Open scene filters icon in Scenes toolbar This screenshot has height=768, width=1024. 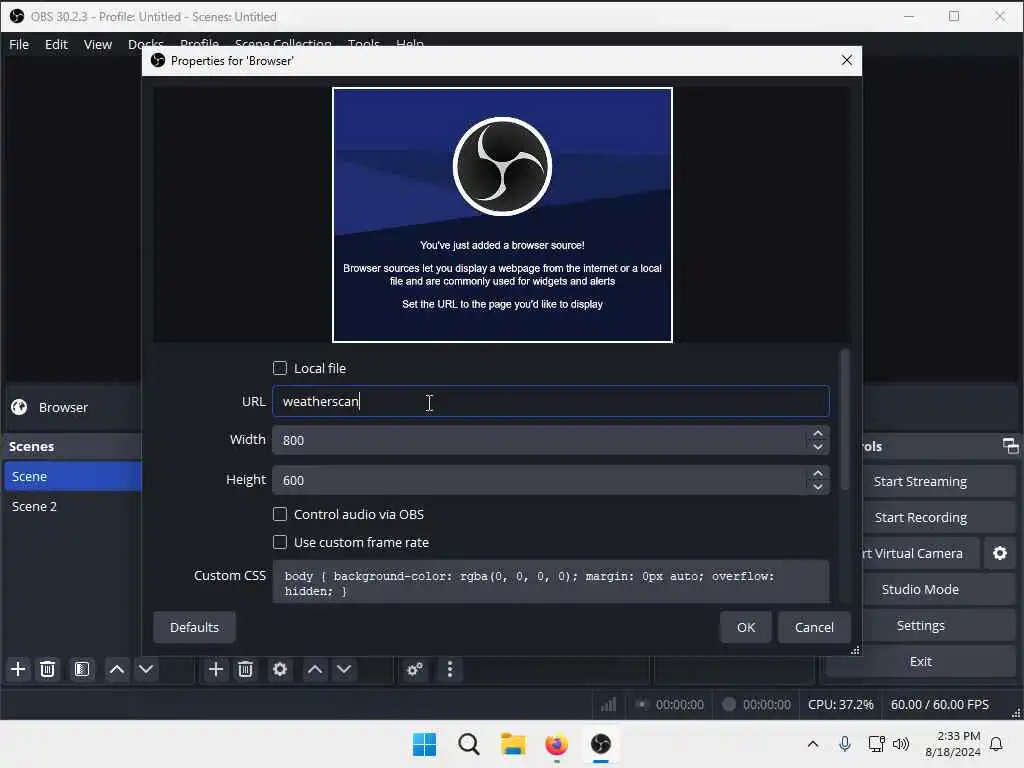tap(82, 669)
